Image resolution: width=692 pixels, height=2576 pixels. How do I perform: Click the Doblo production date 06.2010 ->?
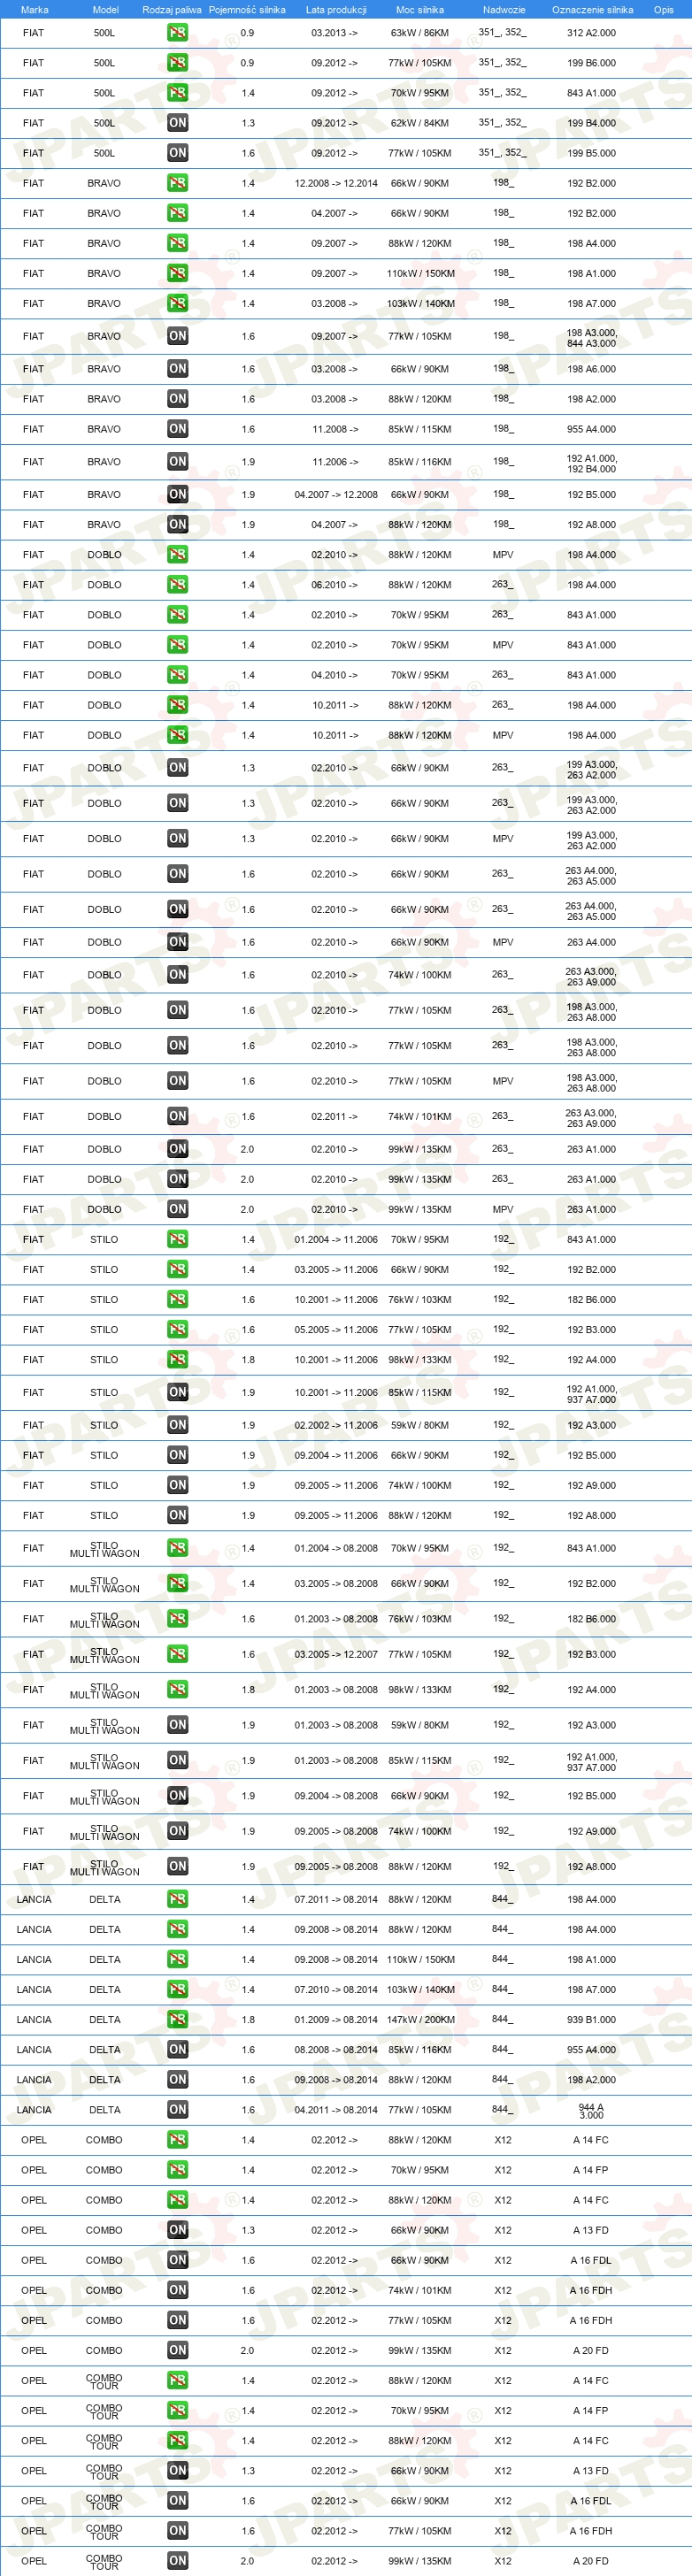click(x=334, y=585)
